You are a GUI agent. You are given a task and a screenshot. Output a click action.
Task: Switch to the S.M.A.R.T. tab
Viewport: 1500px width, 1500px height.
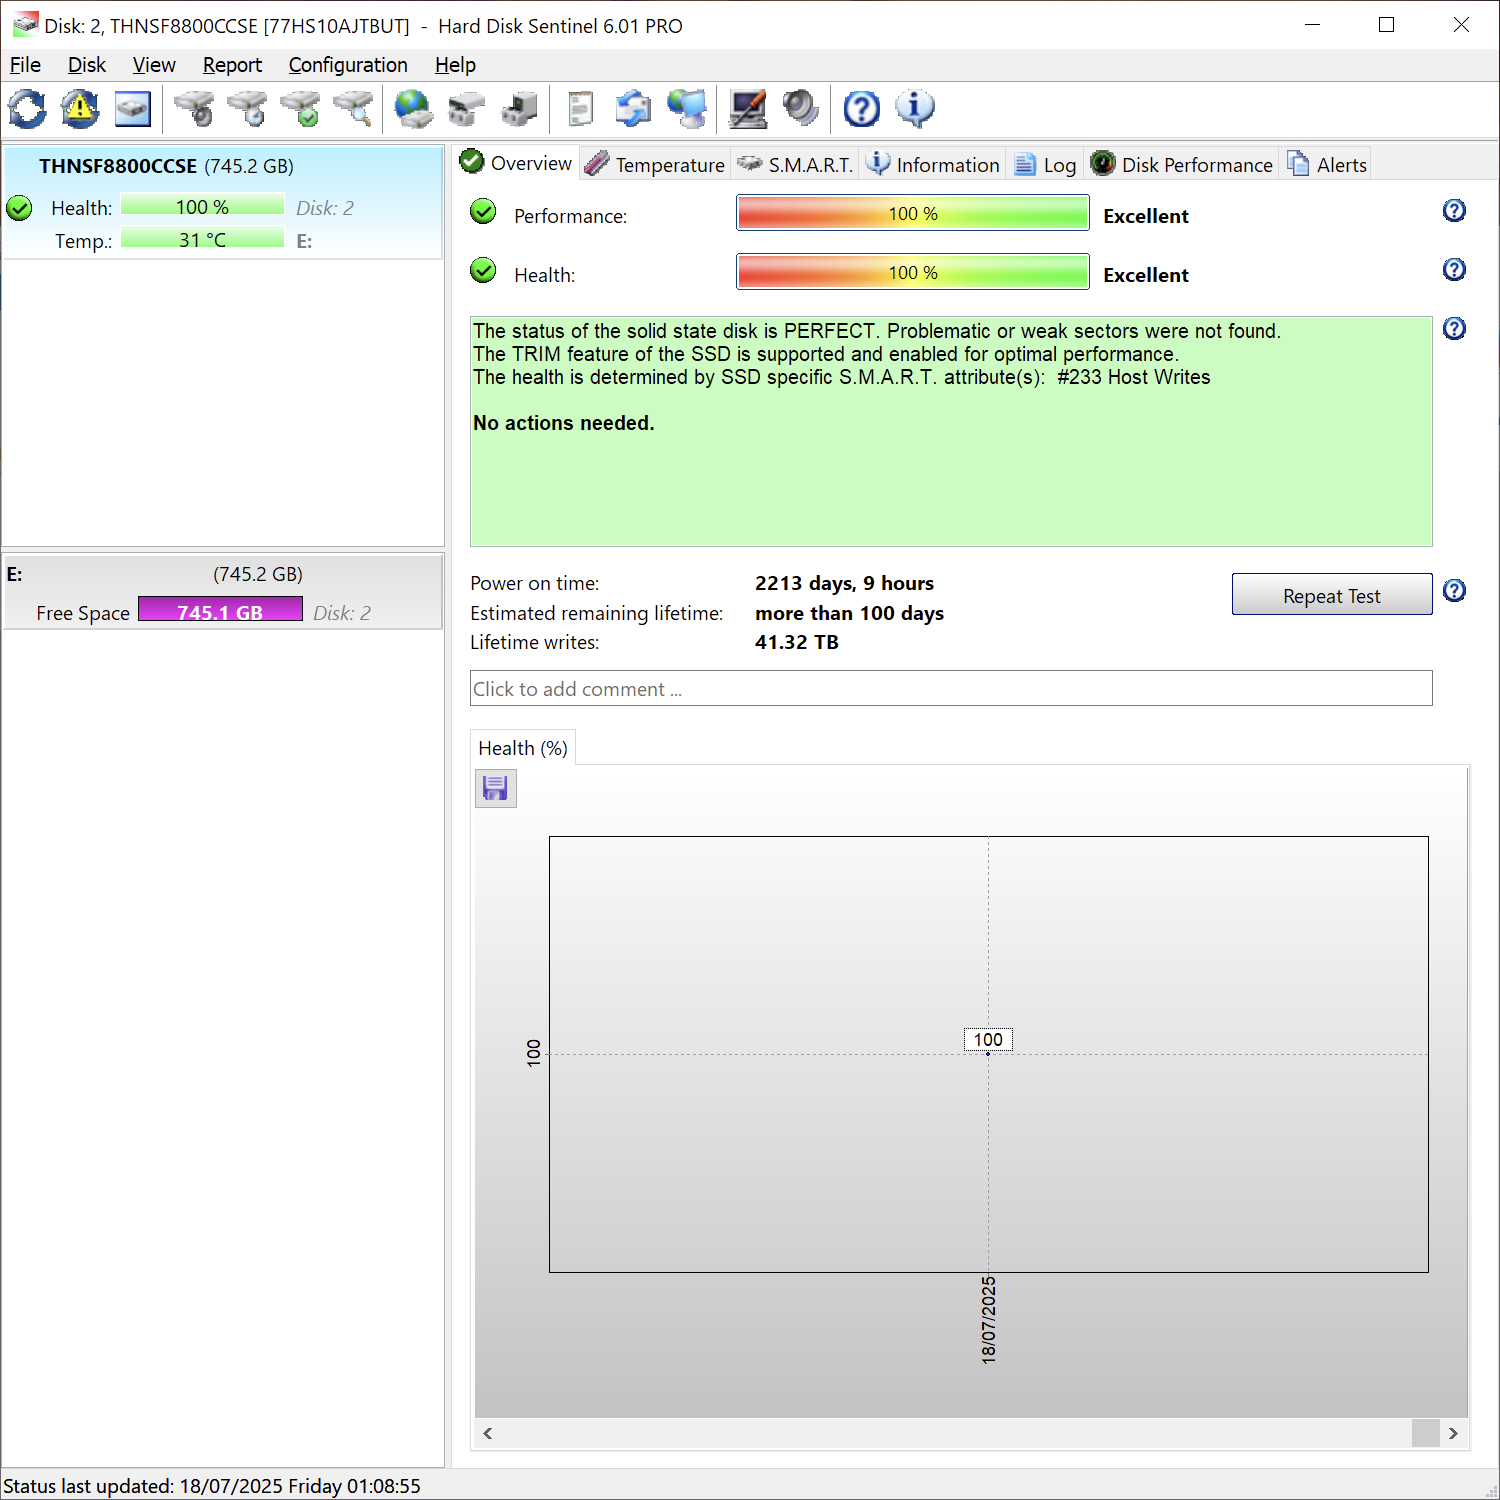(795, 164)
